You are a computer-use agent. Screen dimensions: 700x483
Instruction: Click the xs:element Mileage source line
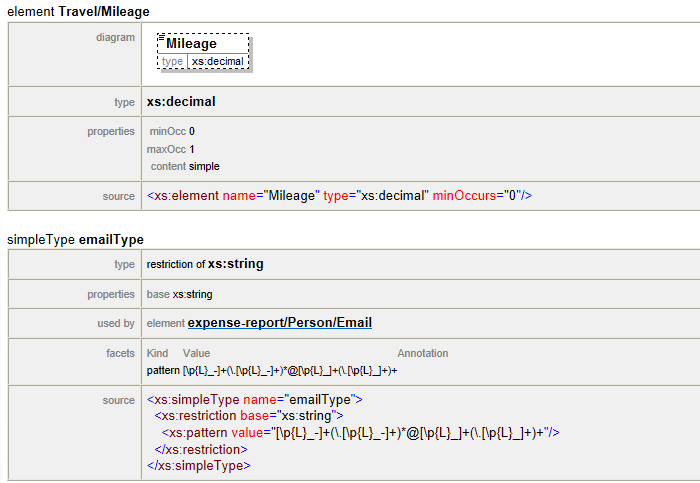pyautogui.click(x=339, y=196)
